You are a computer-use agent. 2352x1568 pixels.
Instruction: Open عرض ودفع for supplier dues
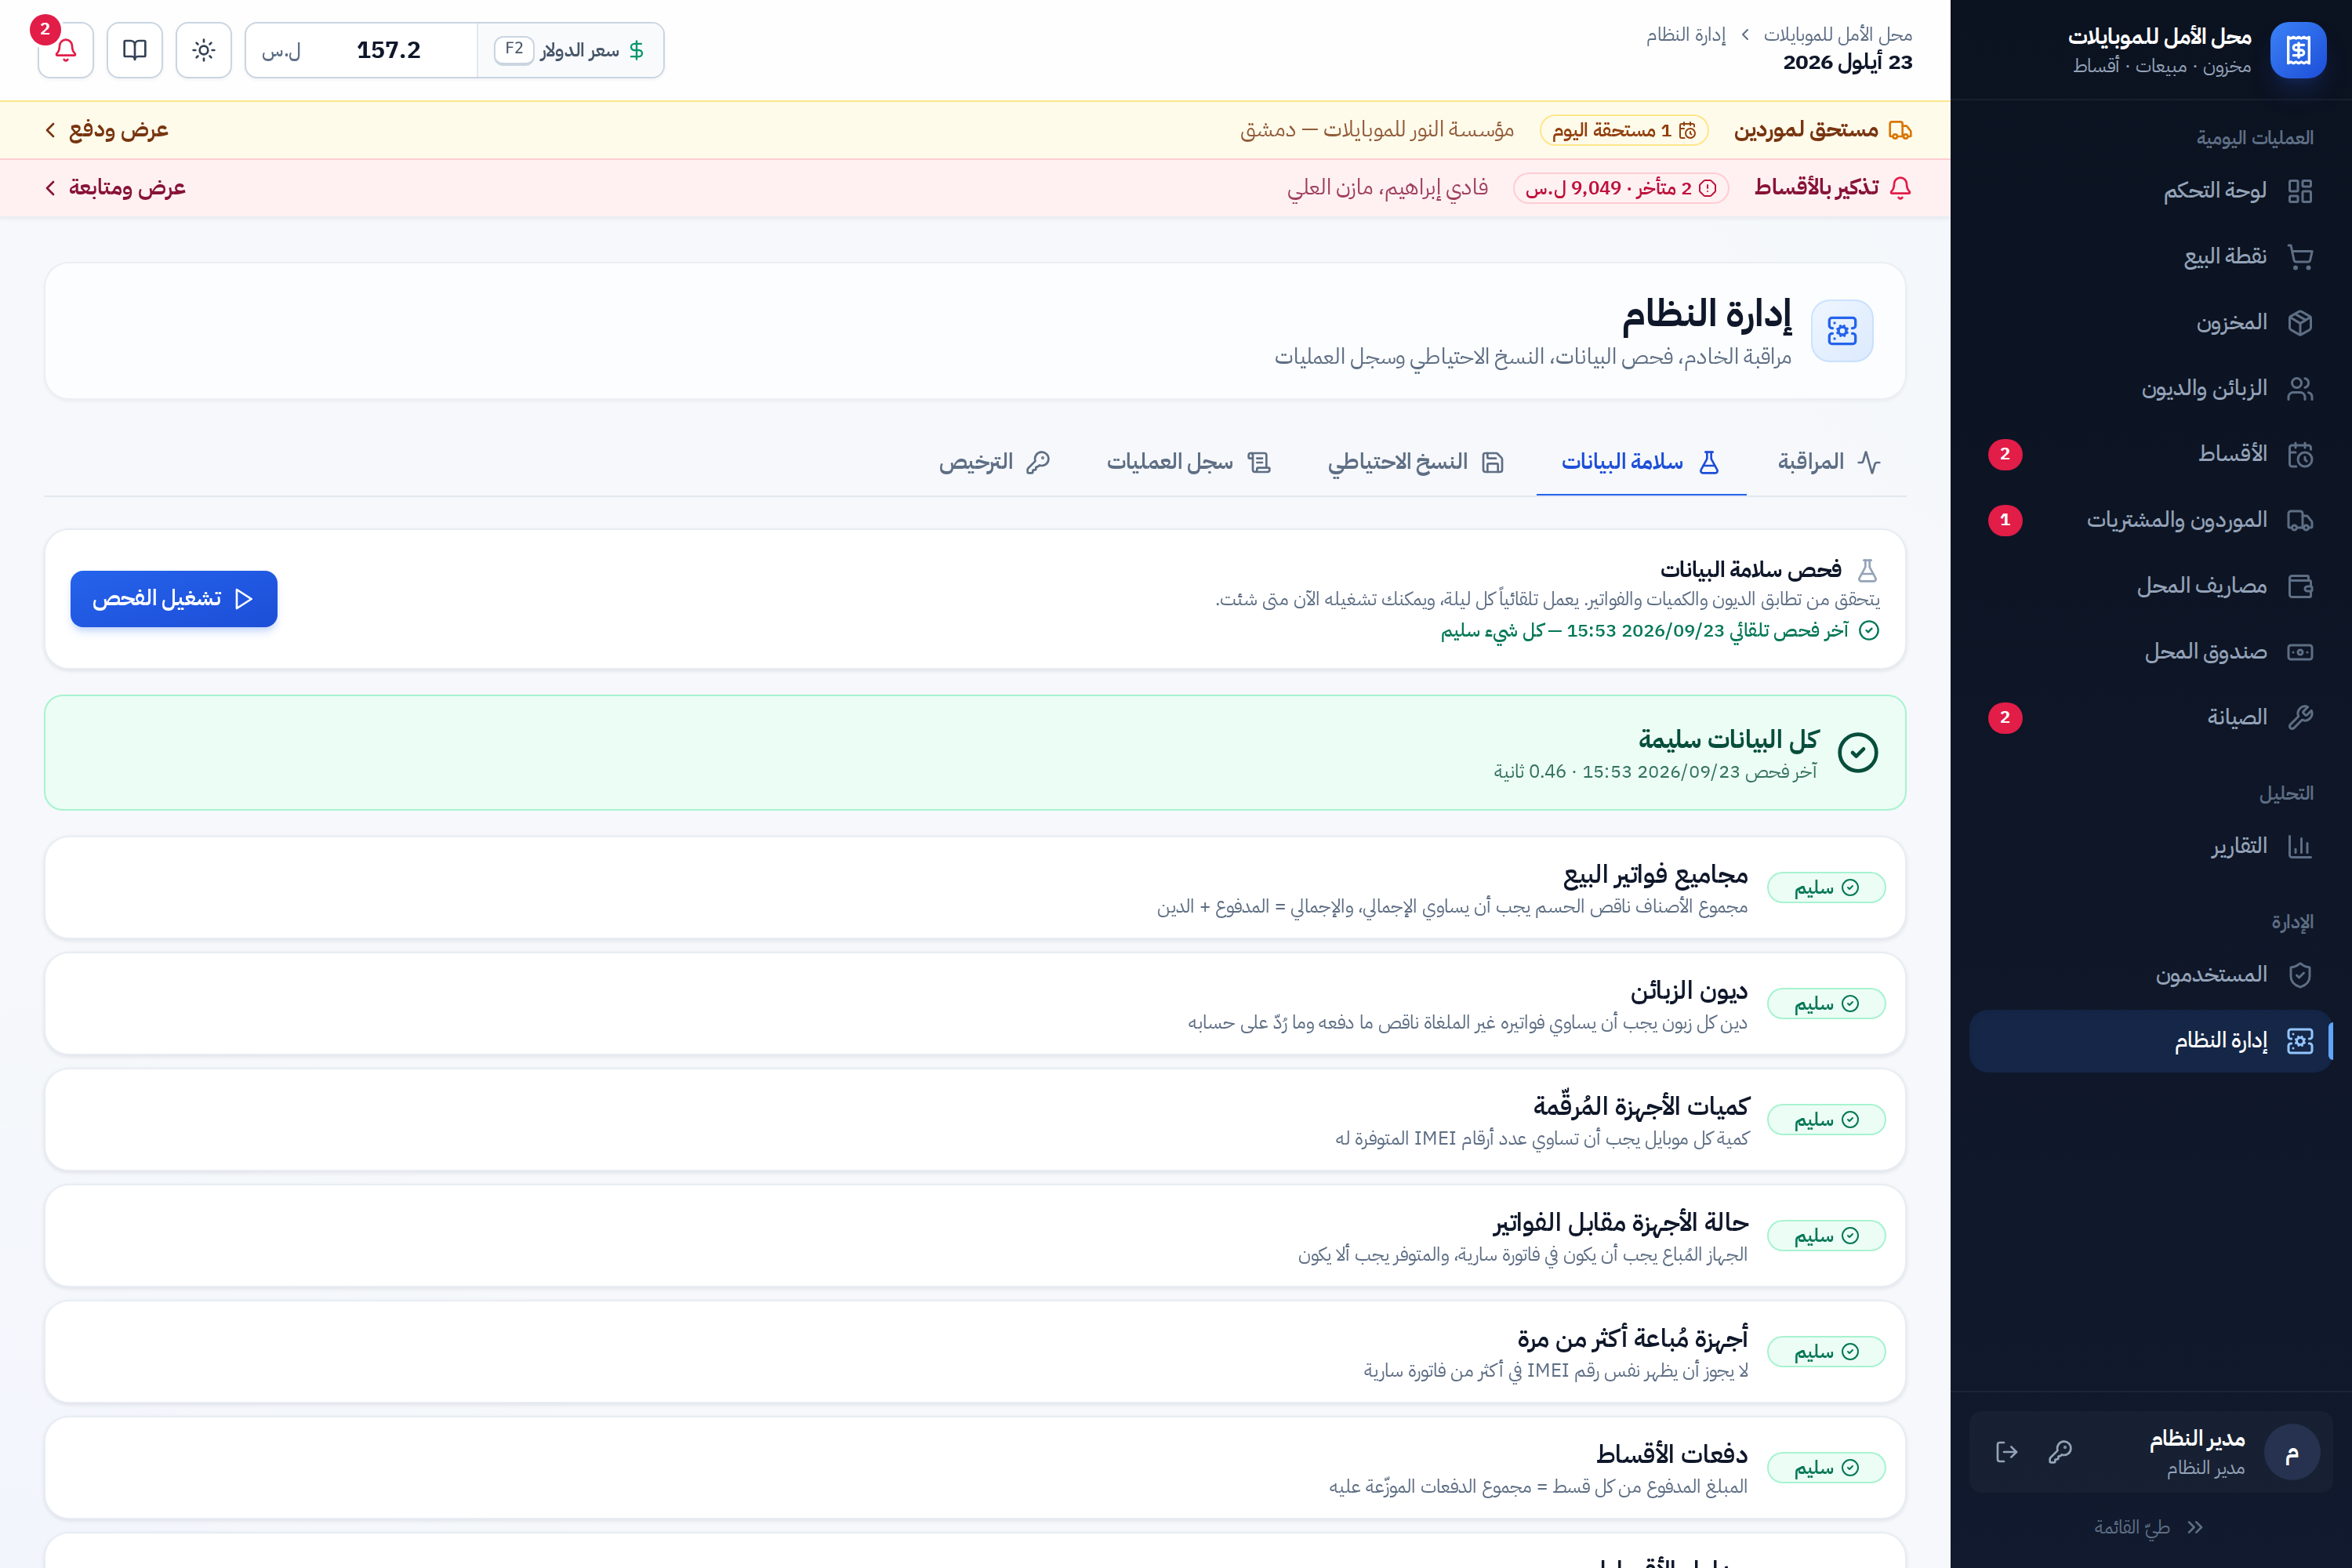tap(106, 130)
